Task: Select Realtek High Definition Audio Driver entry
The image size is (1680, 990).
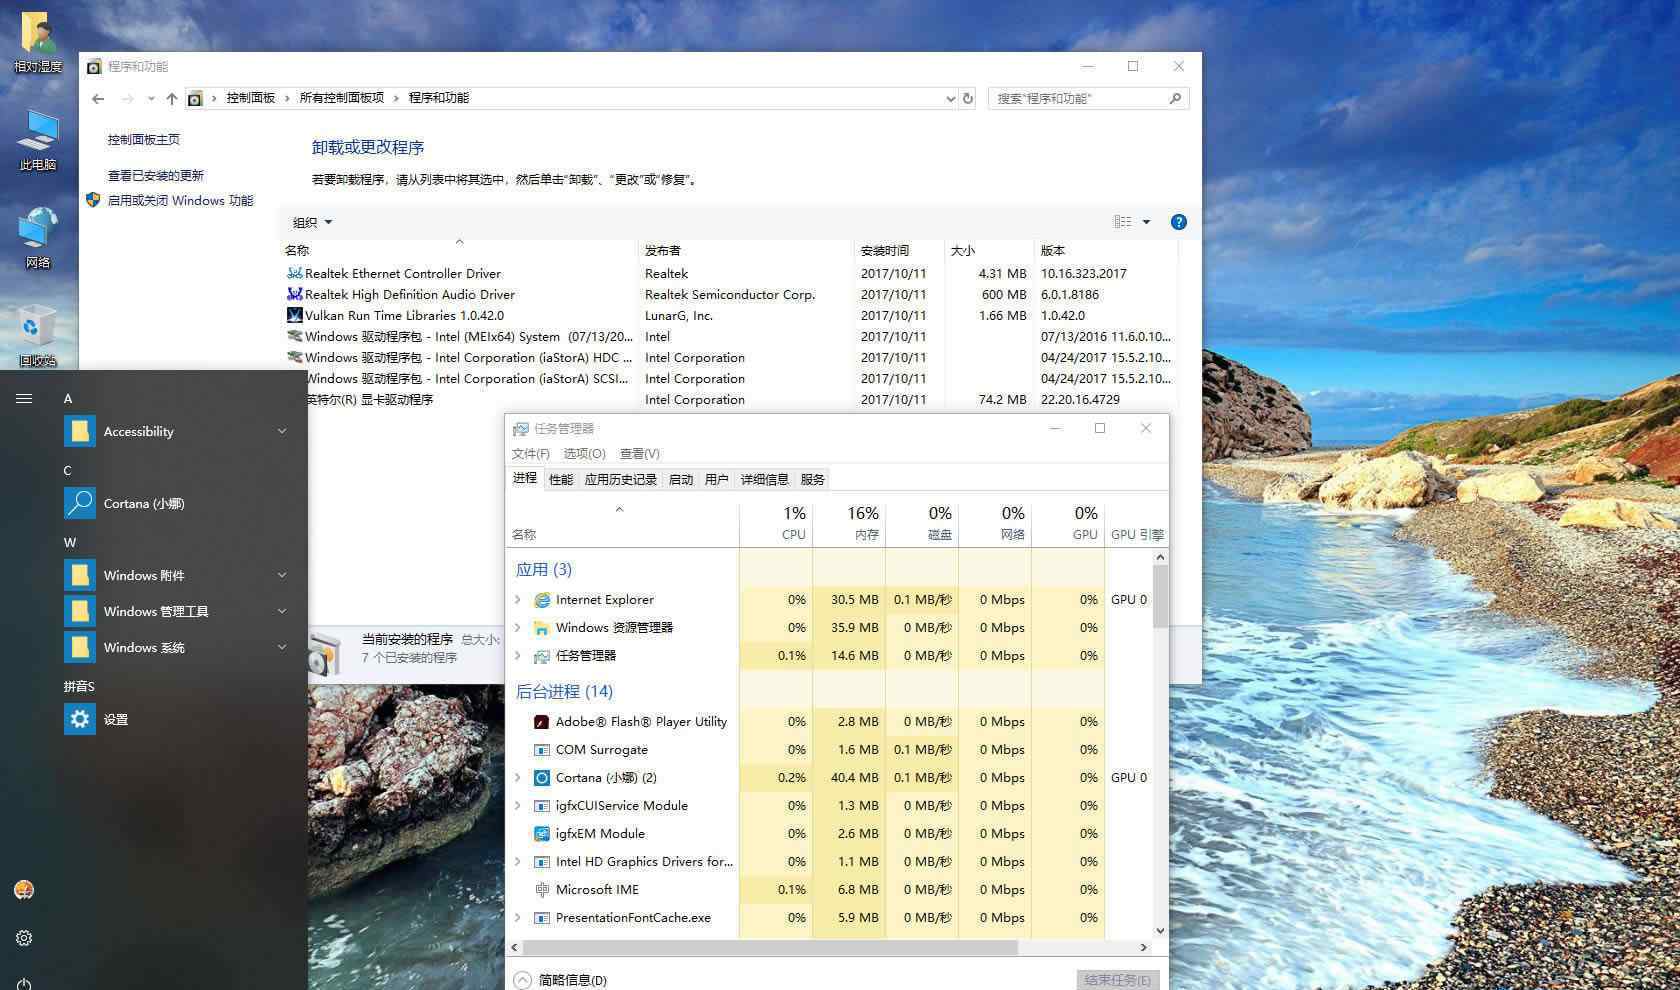Action: tap(409, 294)
